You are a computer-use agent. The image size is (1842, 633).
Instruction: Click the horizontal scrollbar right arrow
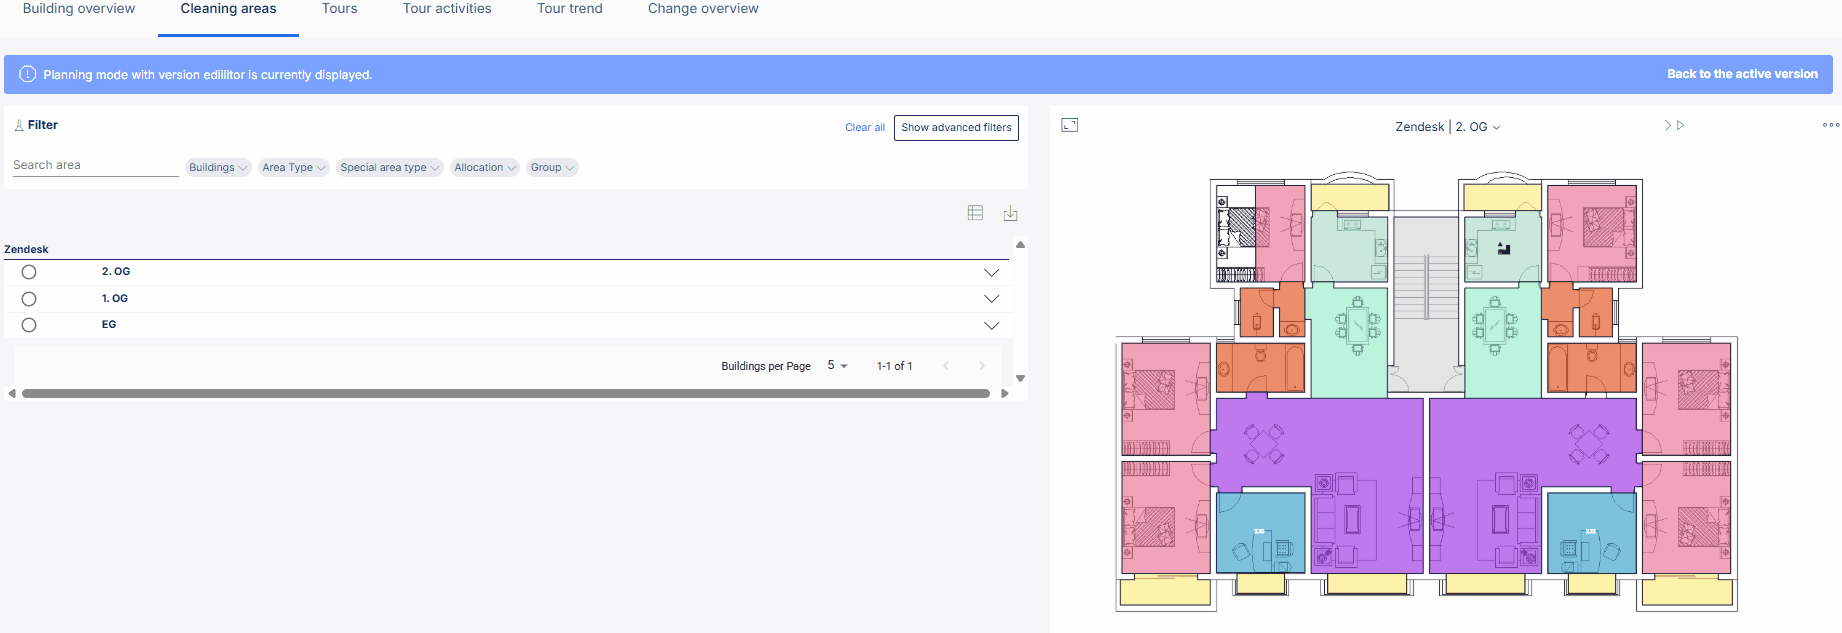point(1005,394)
